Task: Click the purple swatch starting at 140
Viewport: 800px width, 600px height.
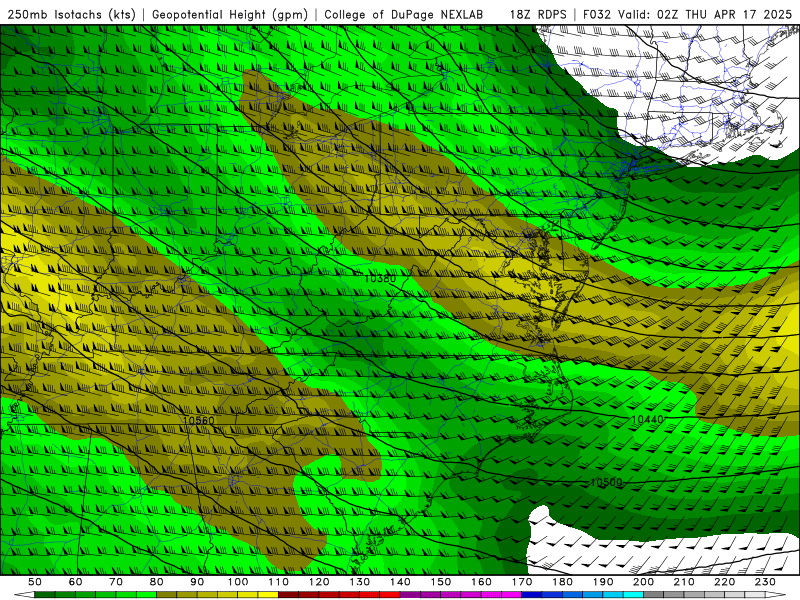Action: [x=410, y=595]
